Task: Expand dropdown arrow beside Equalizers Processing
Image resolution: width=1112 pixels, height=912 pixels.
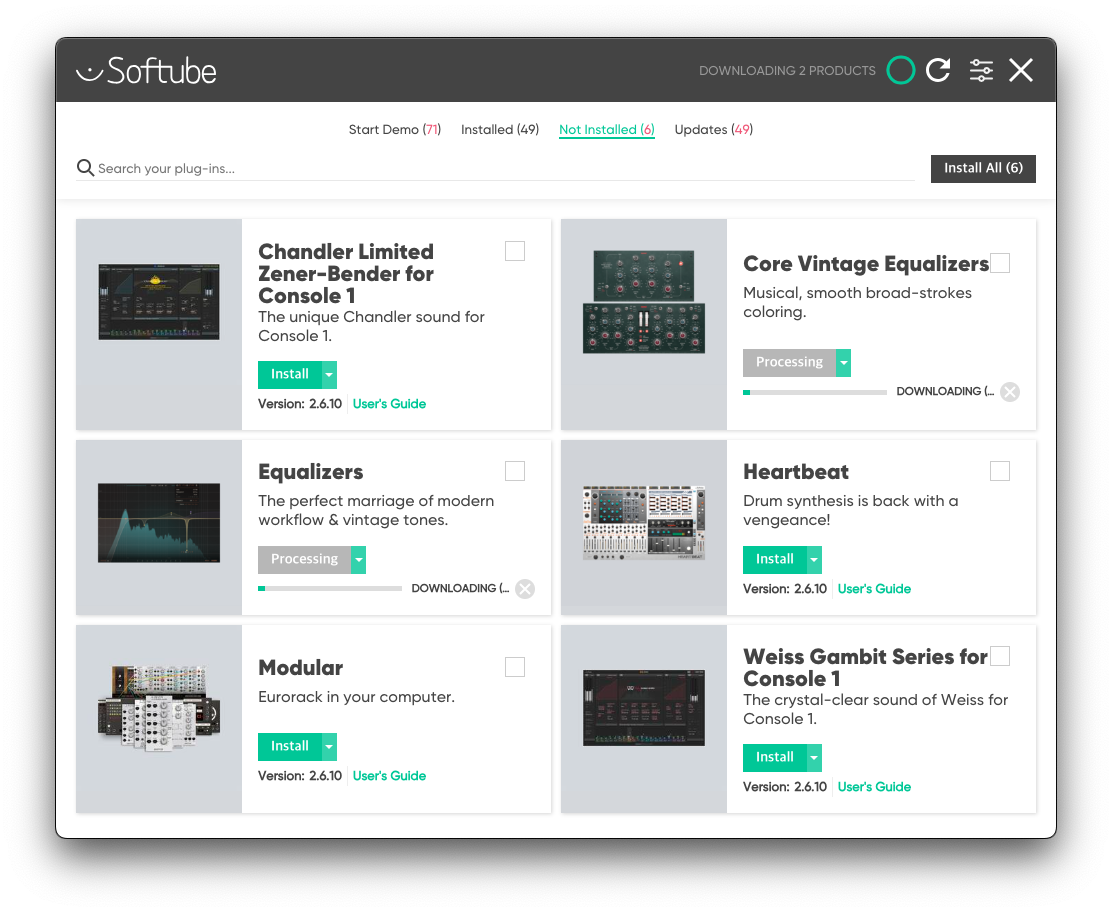Action: [x=358, y=560]
